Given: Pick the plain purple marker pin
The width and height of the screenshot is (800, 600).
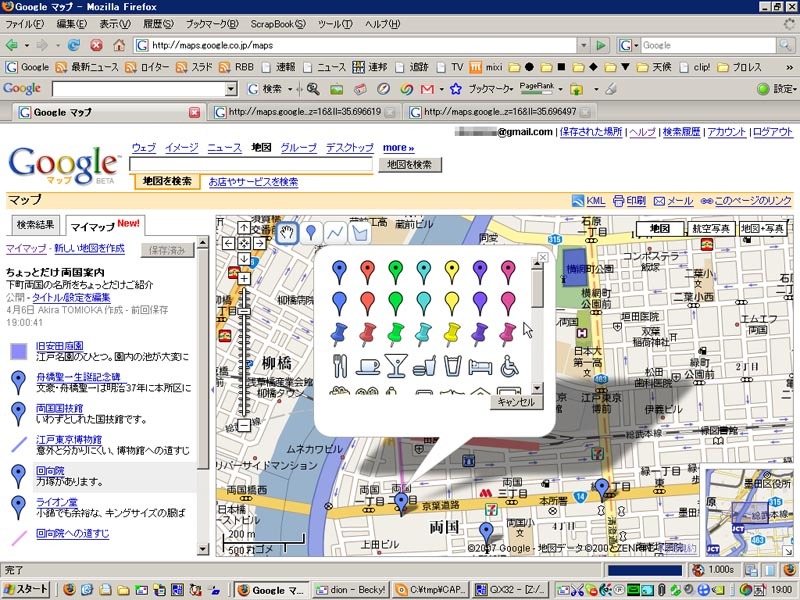Looking at the screenshot, I should [x=480, y=303].
